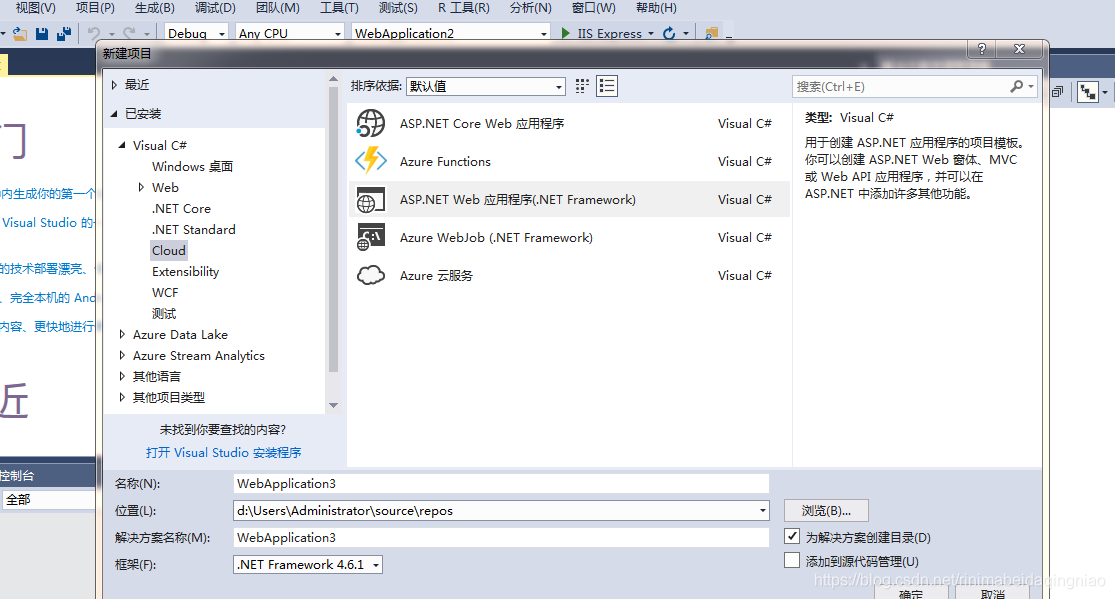Viewport: 1115px width, 599px height.
Task: Open the Visual Studio installer link
Action: (x=223, y=452)
